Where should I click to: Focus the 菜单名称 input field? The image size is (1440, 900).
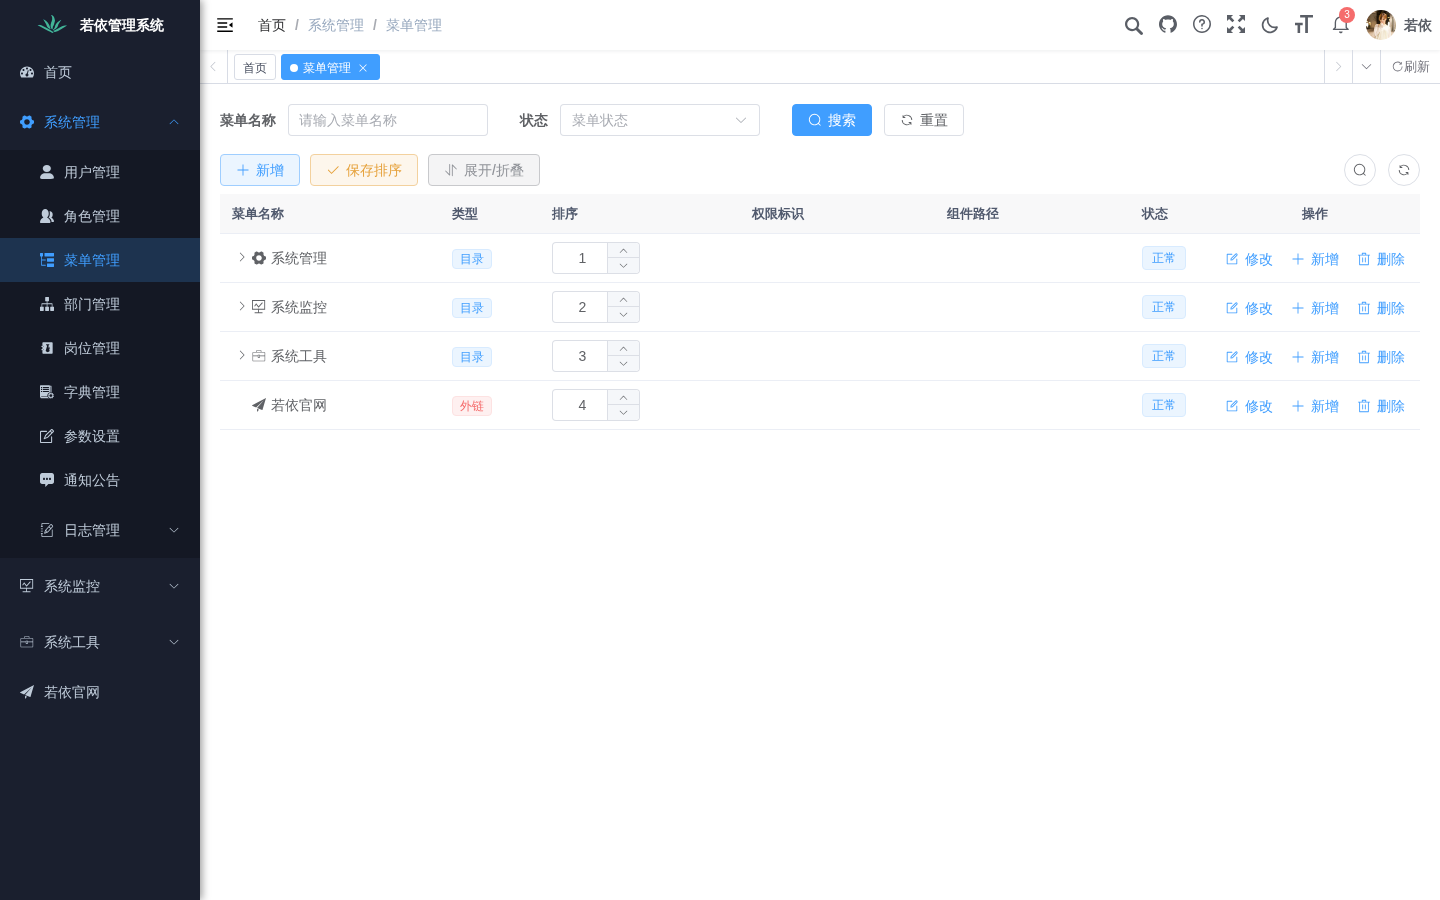click(388, 120)
